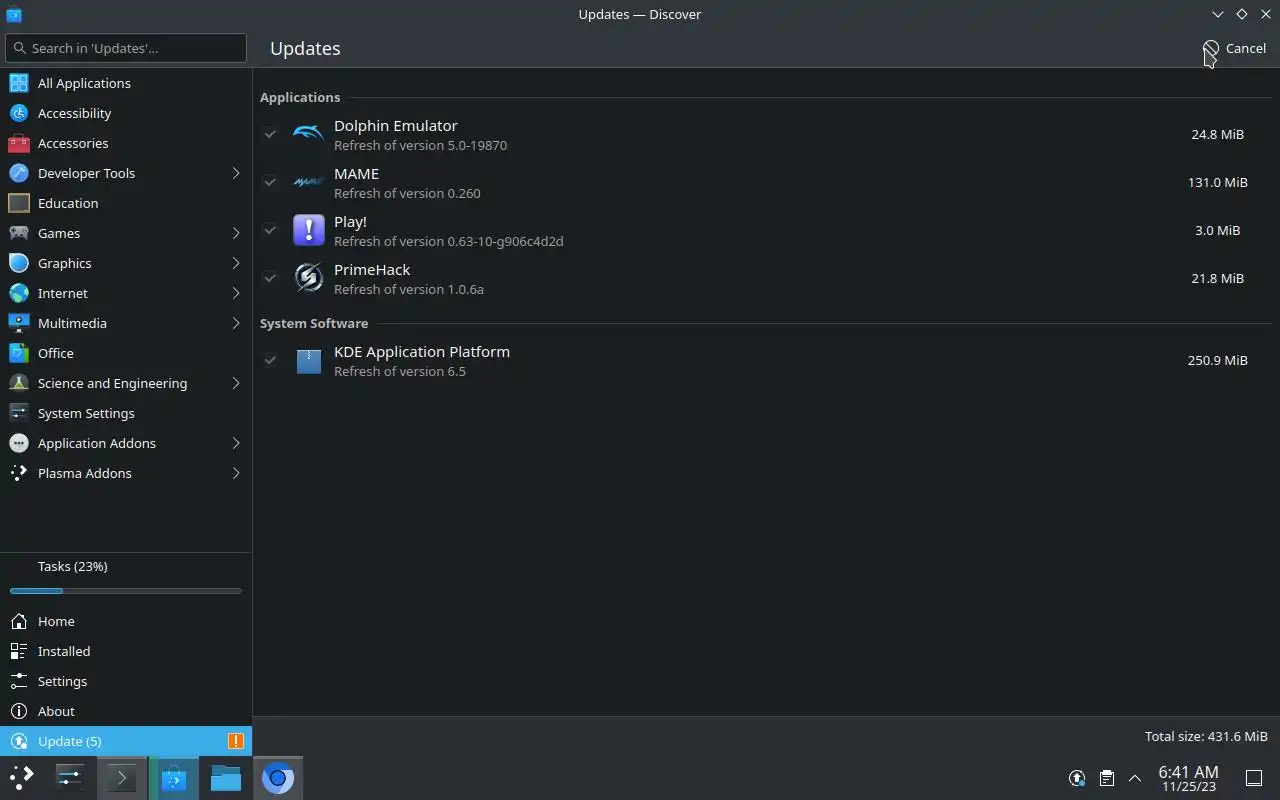The height and width of the screenshot is (800, 1280).
Task: Cancel the running updates
Action: point(1235,48)
